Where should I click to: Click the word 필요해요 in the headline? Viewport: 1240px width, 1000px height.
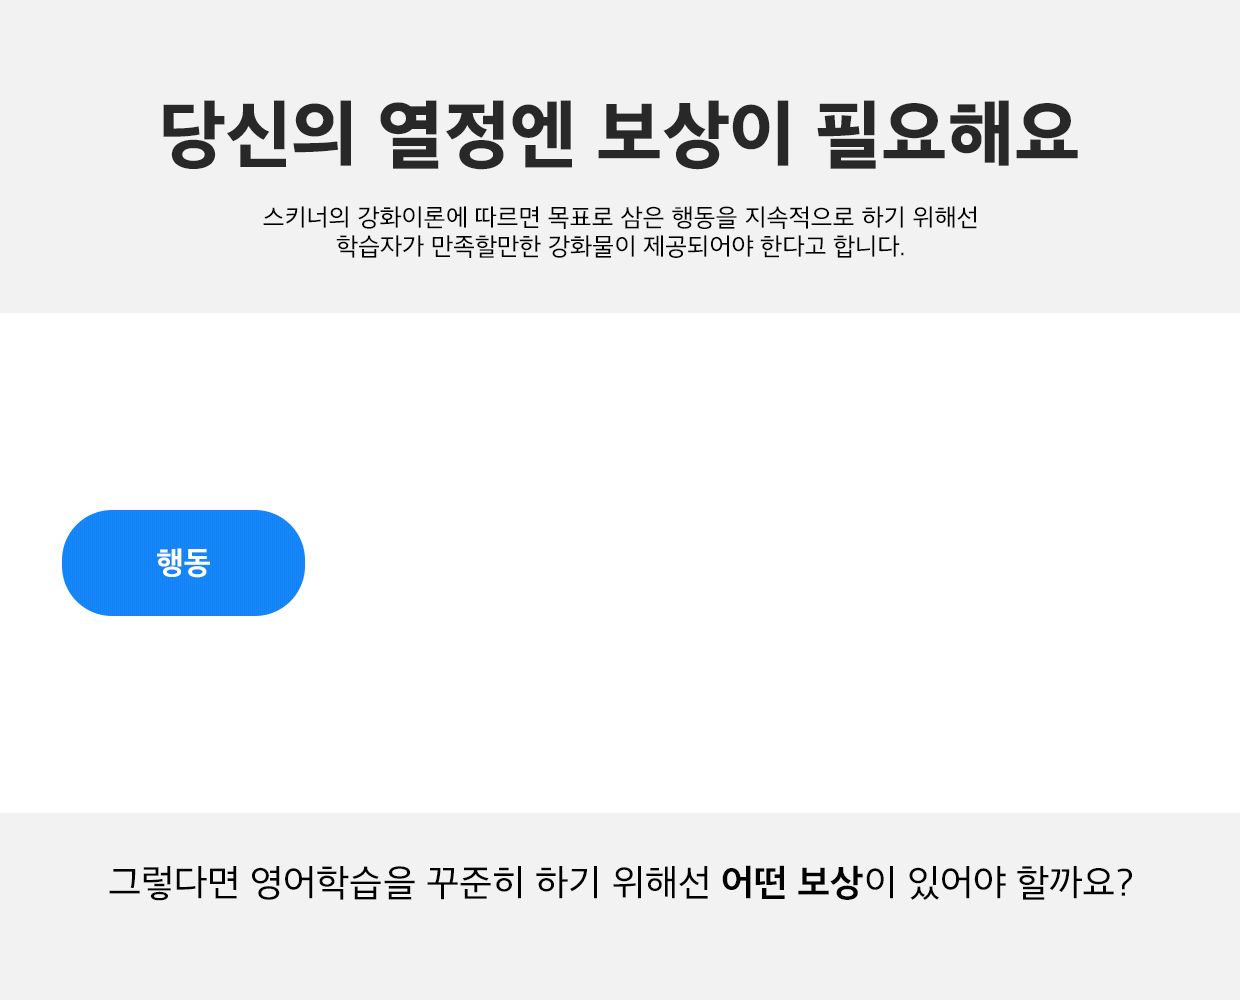pos(948,134)
